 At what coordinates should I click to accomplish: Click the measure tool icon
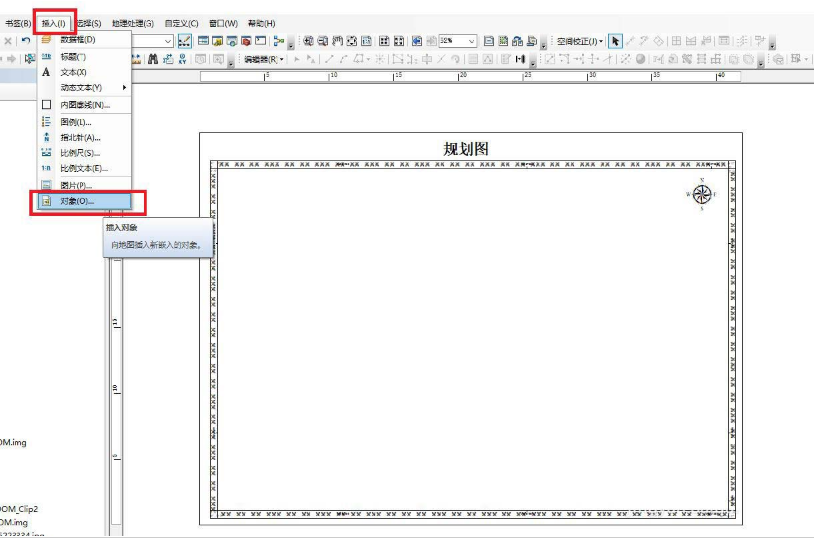(x=136, y=59)
